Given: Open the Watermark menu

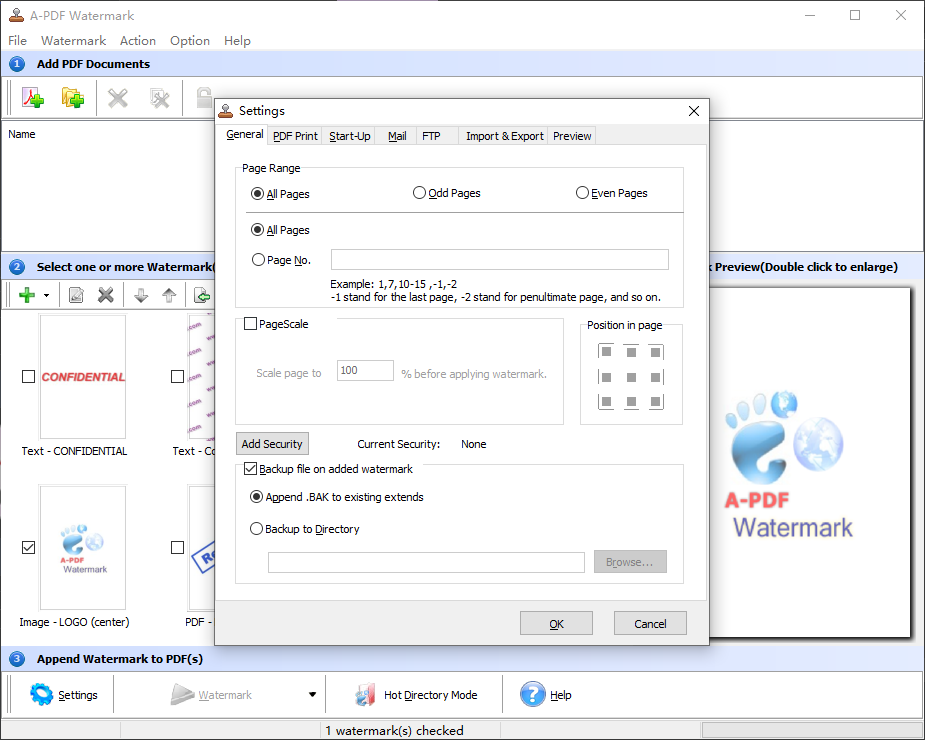Looking at the screenshot, I should 73,41.
